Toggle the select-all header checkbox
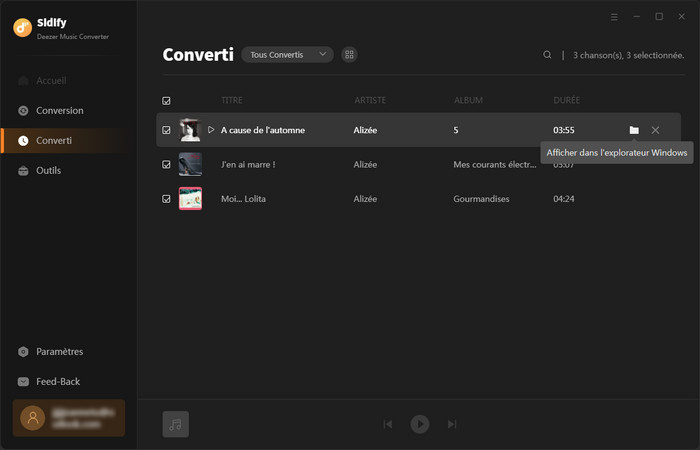This screenshot has height=450, width=700. tap(166, 101)
